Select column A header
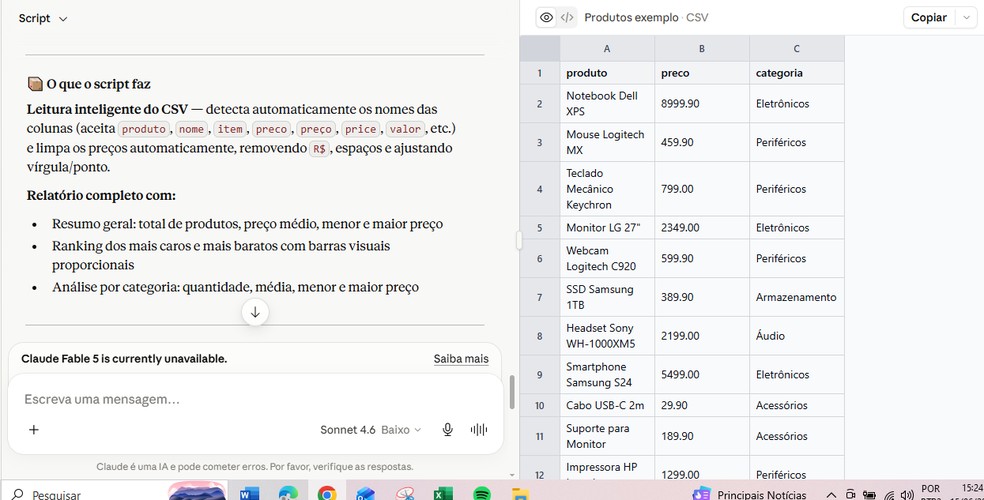Image resolution: width=984 pixels, height=500 pixels. pyautogui.click(x=607, y=48)
